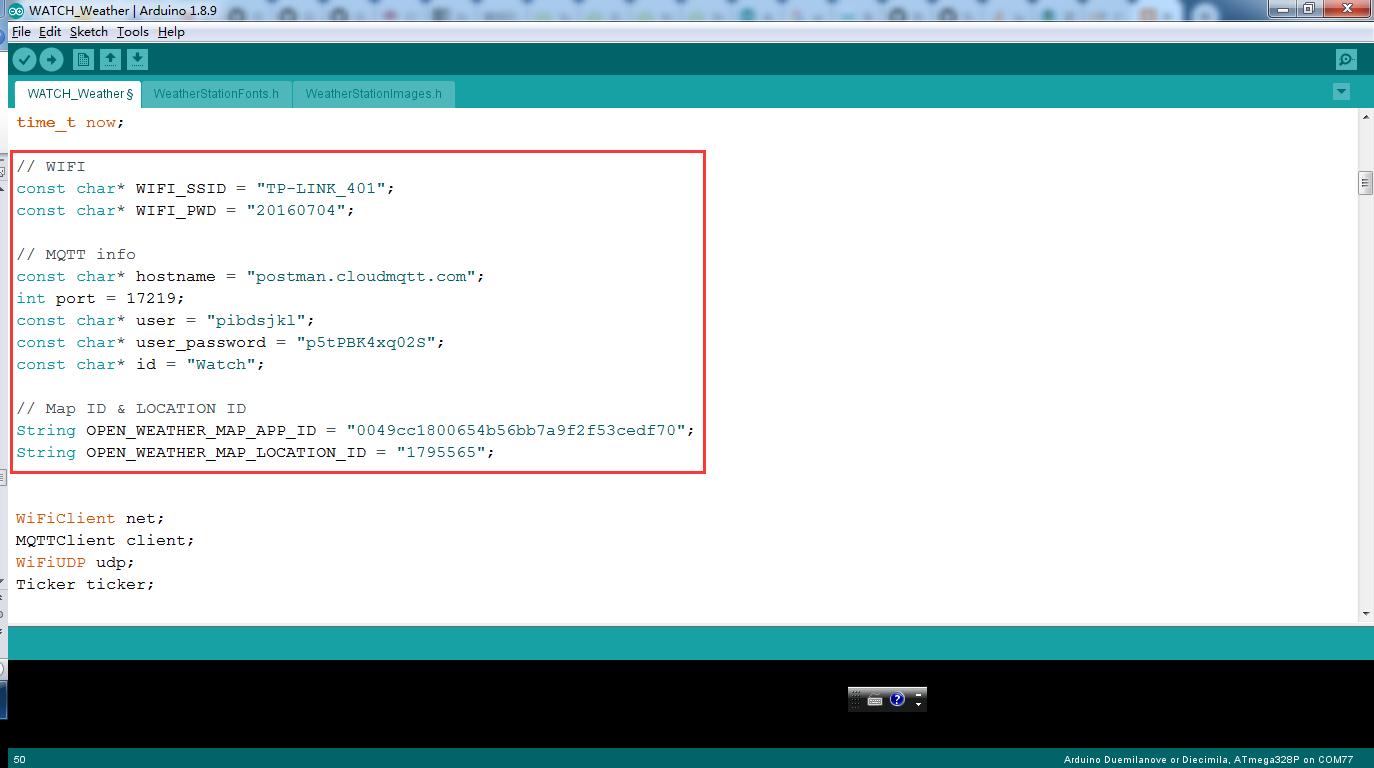
Task: Open language bar options arrow
Action: [918, 705]
